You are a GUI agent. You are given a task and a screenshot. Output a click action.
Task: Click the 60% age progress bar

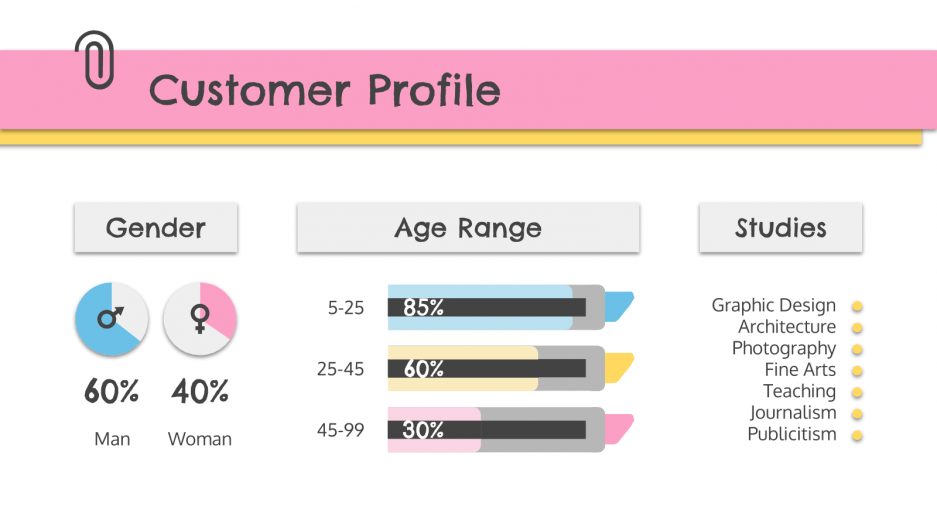pyautogui.click(x=495, y=368)
